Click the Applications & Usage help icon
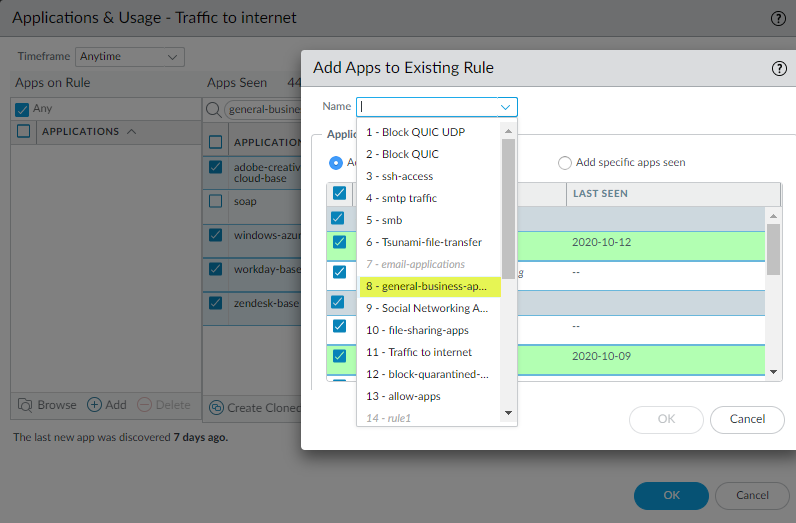Screen dimensions: 796x523 778,18
